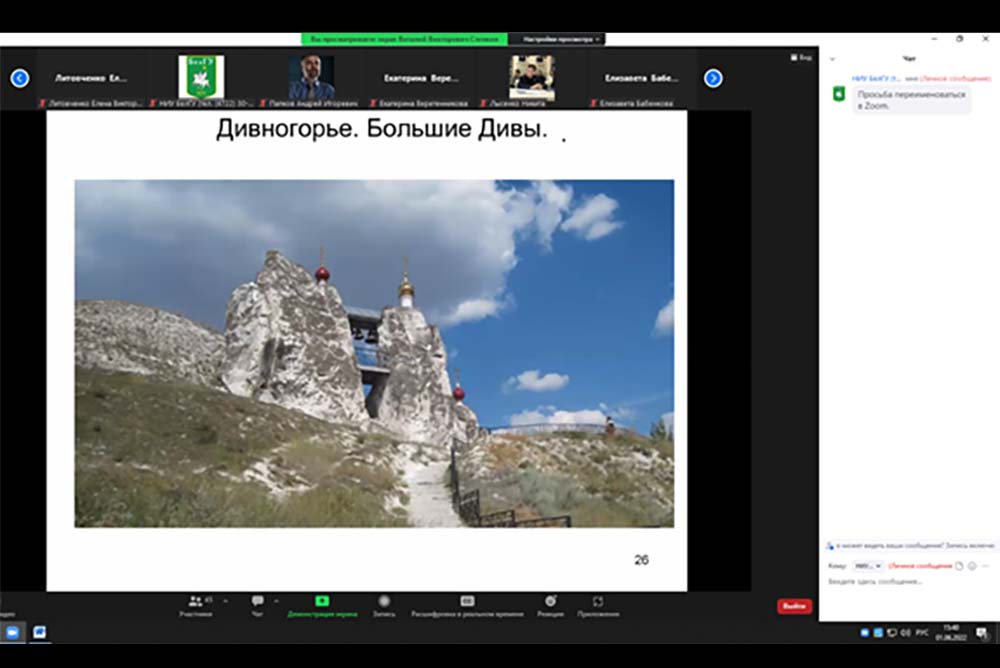
Task: Expand the arrow next to Chat button
Action: [277, 601]
